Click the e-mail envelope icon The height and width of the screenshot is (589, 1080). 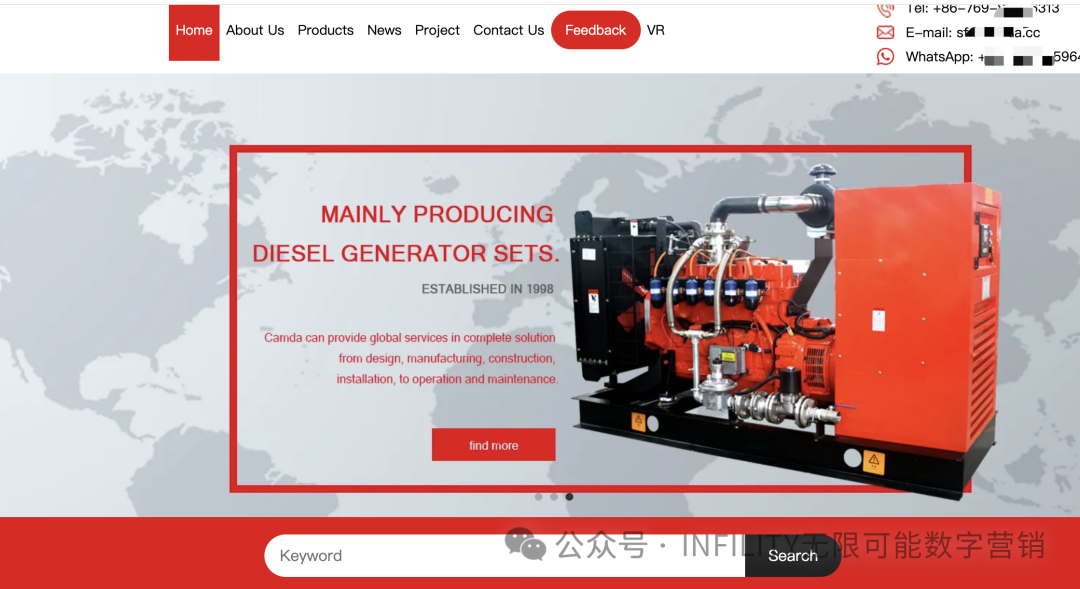click(x=885, y=32)
